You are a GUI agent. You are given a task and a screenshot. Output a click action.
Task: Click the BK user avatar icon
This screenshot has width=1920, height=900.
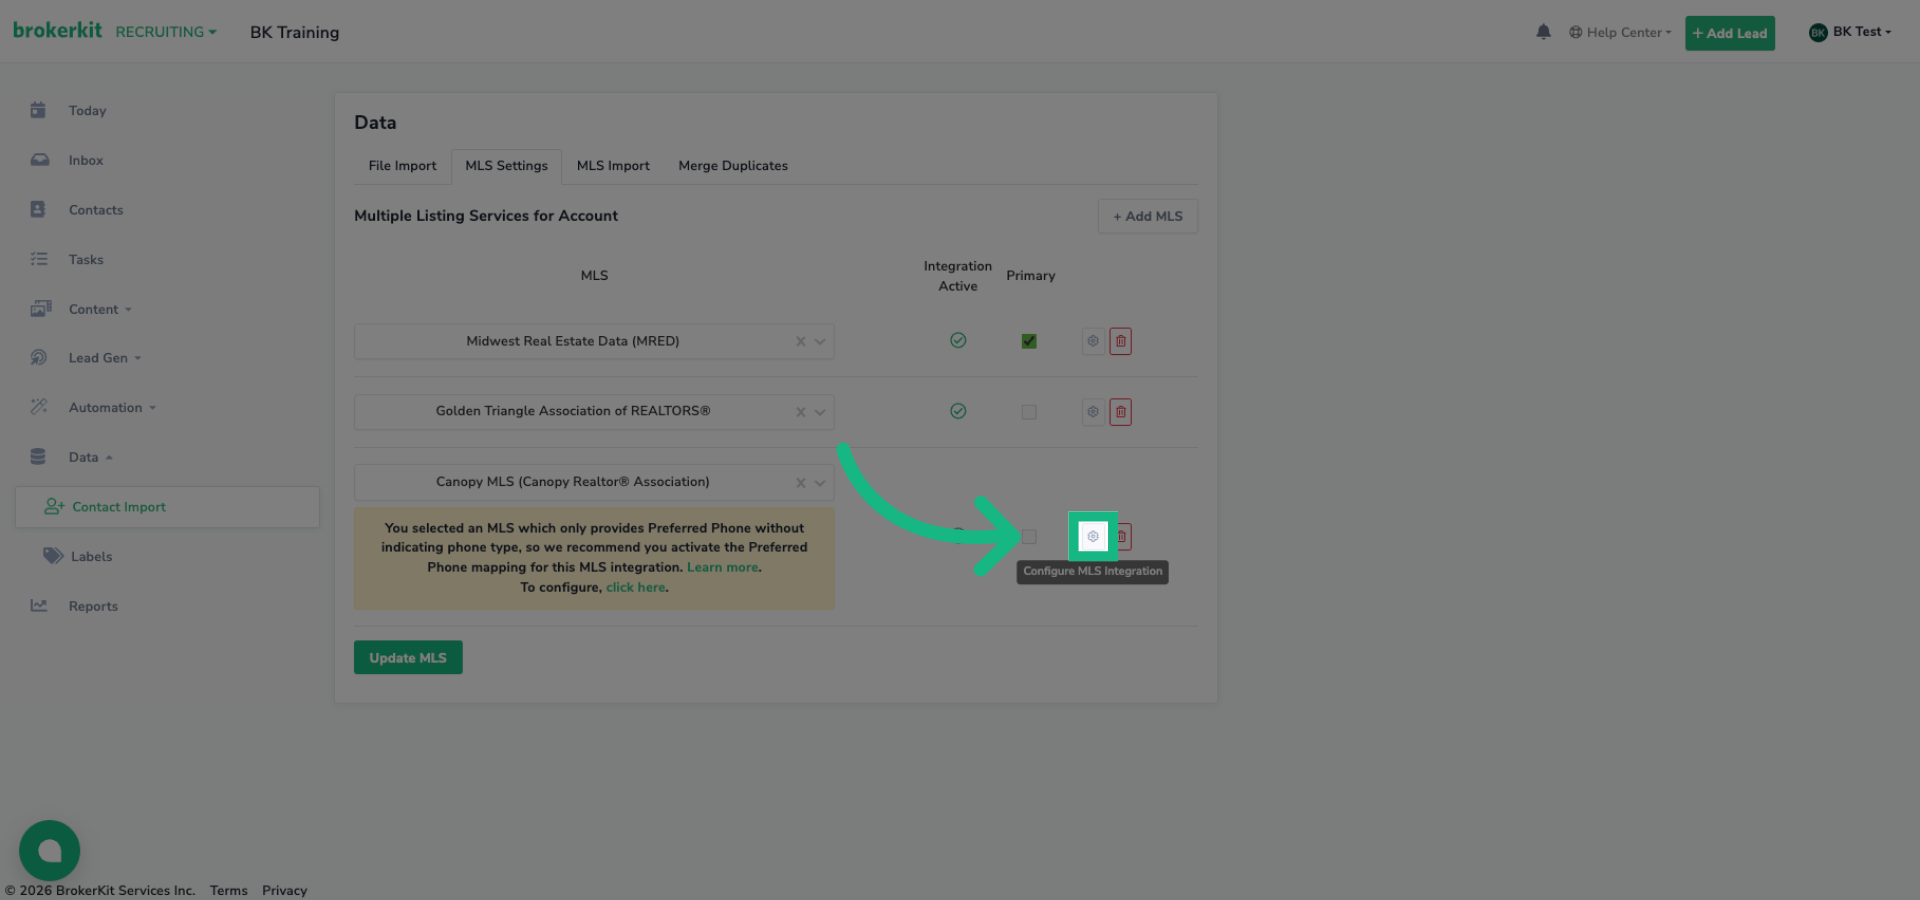pyautogui.click(x=1818, y=32)
